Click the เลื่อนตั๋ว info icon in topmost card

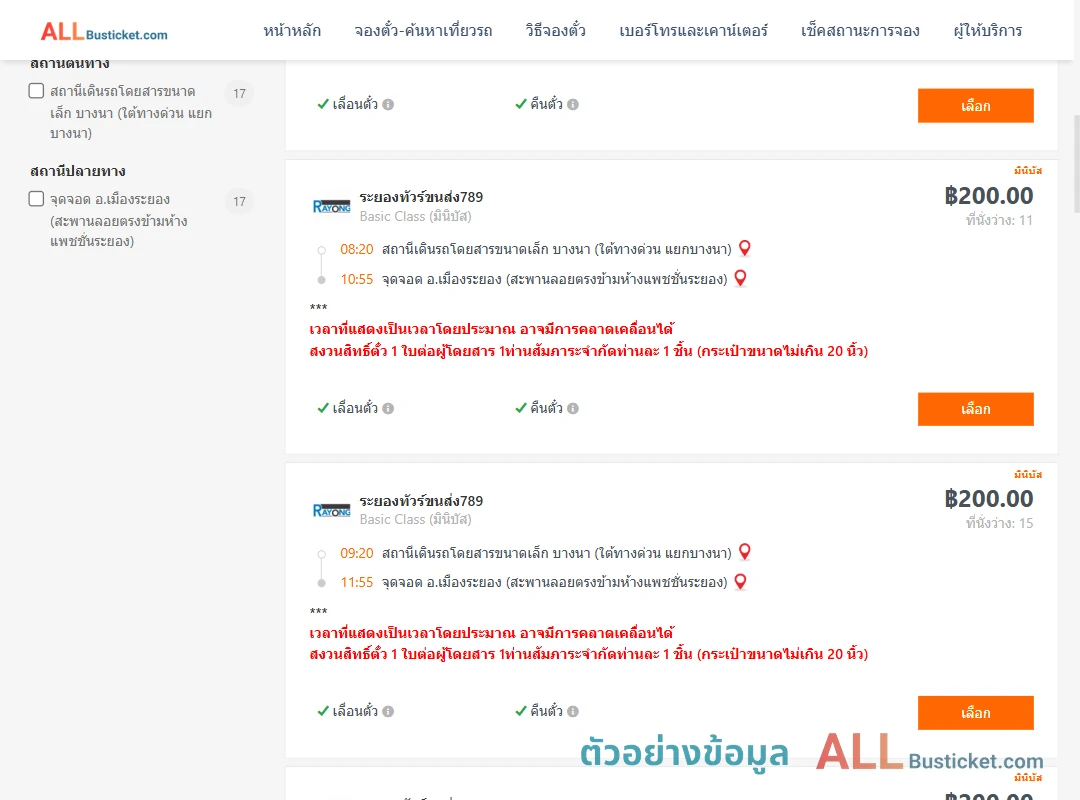(388, 105)
